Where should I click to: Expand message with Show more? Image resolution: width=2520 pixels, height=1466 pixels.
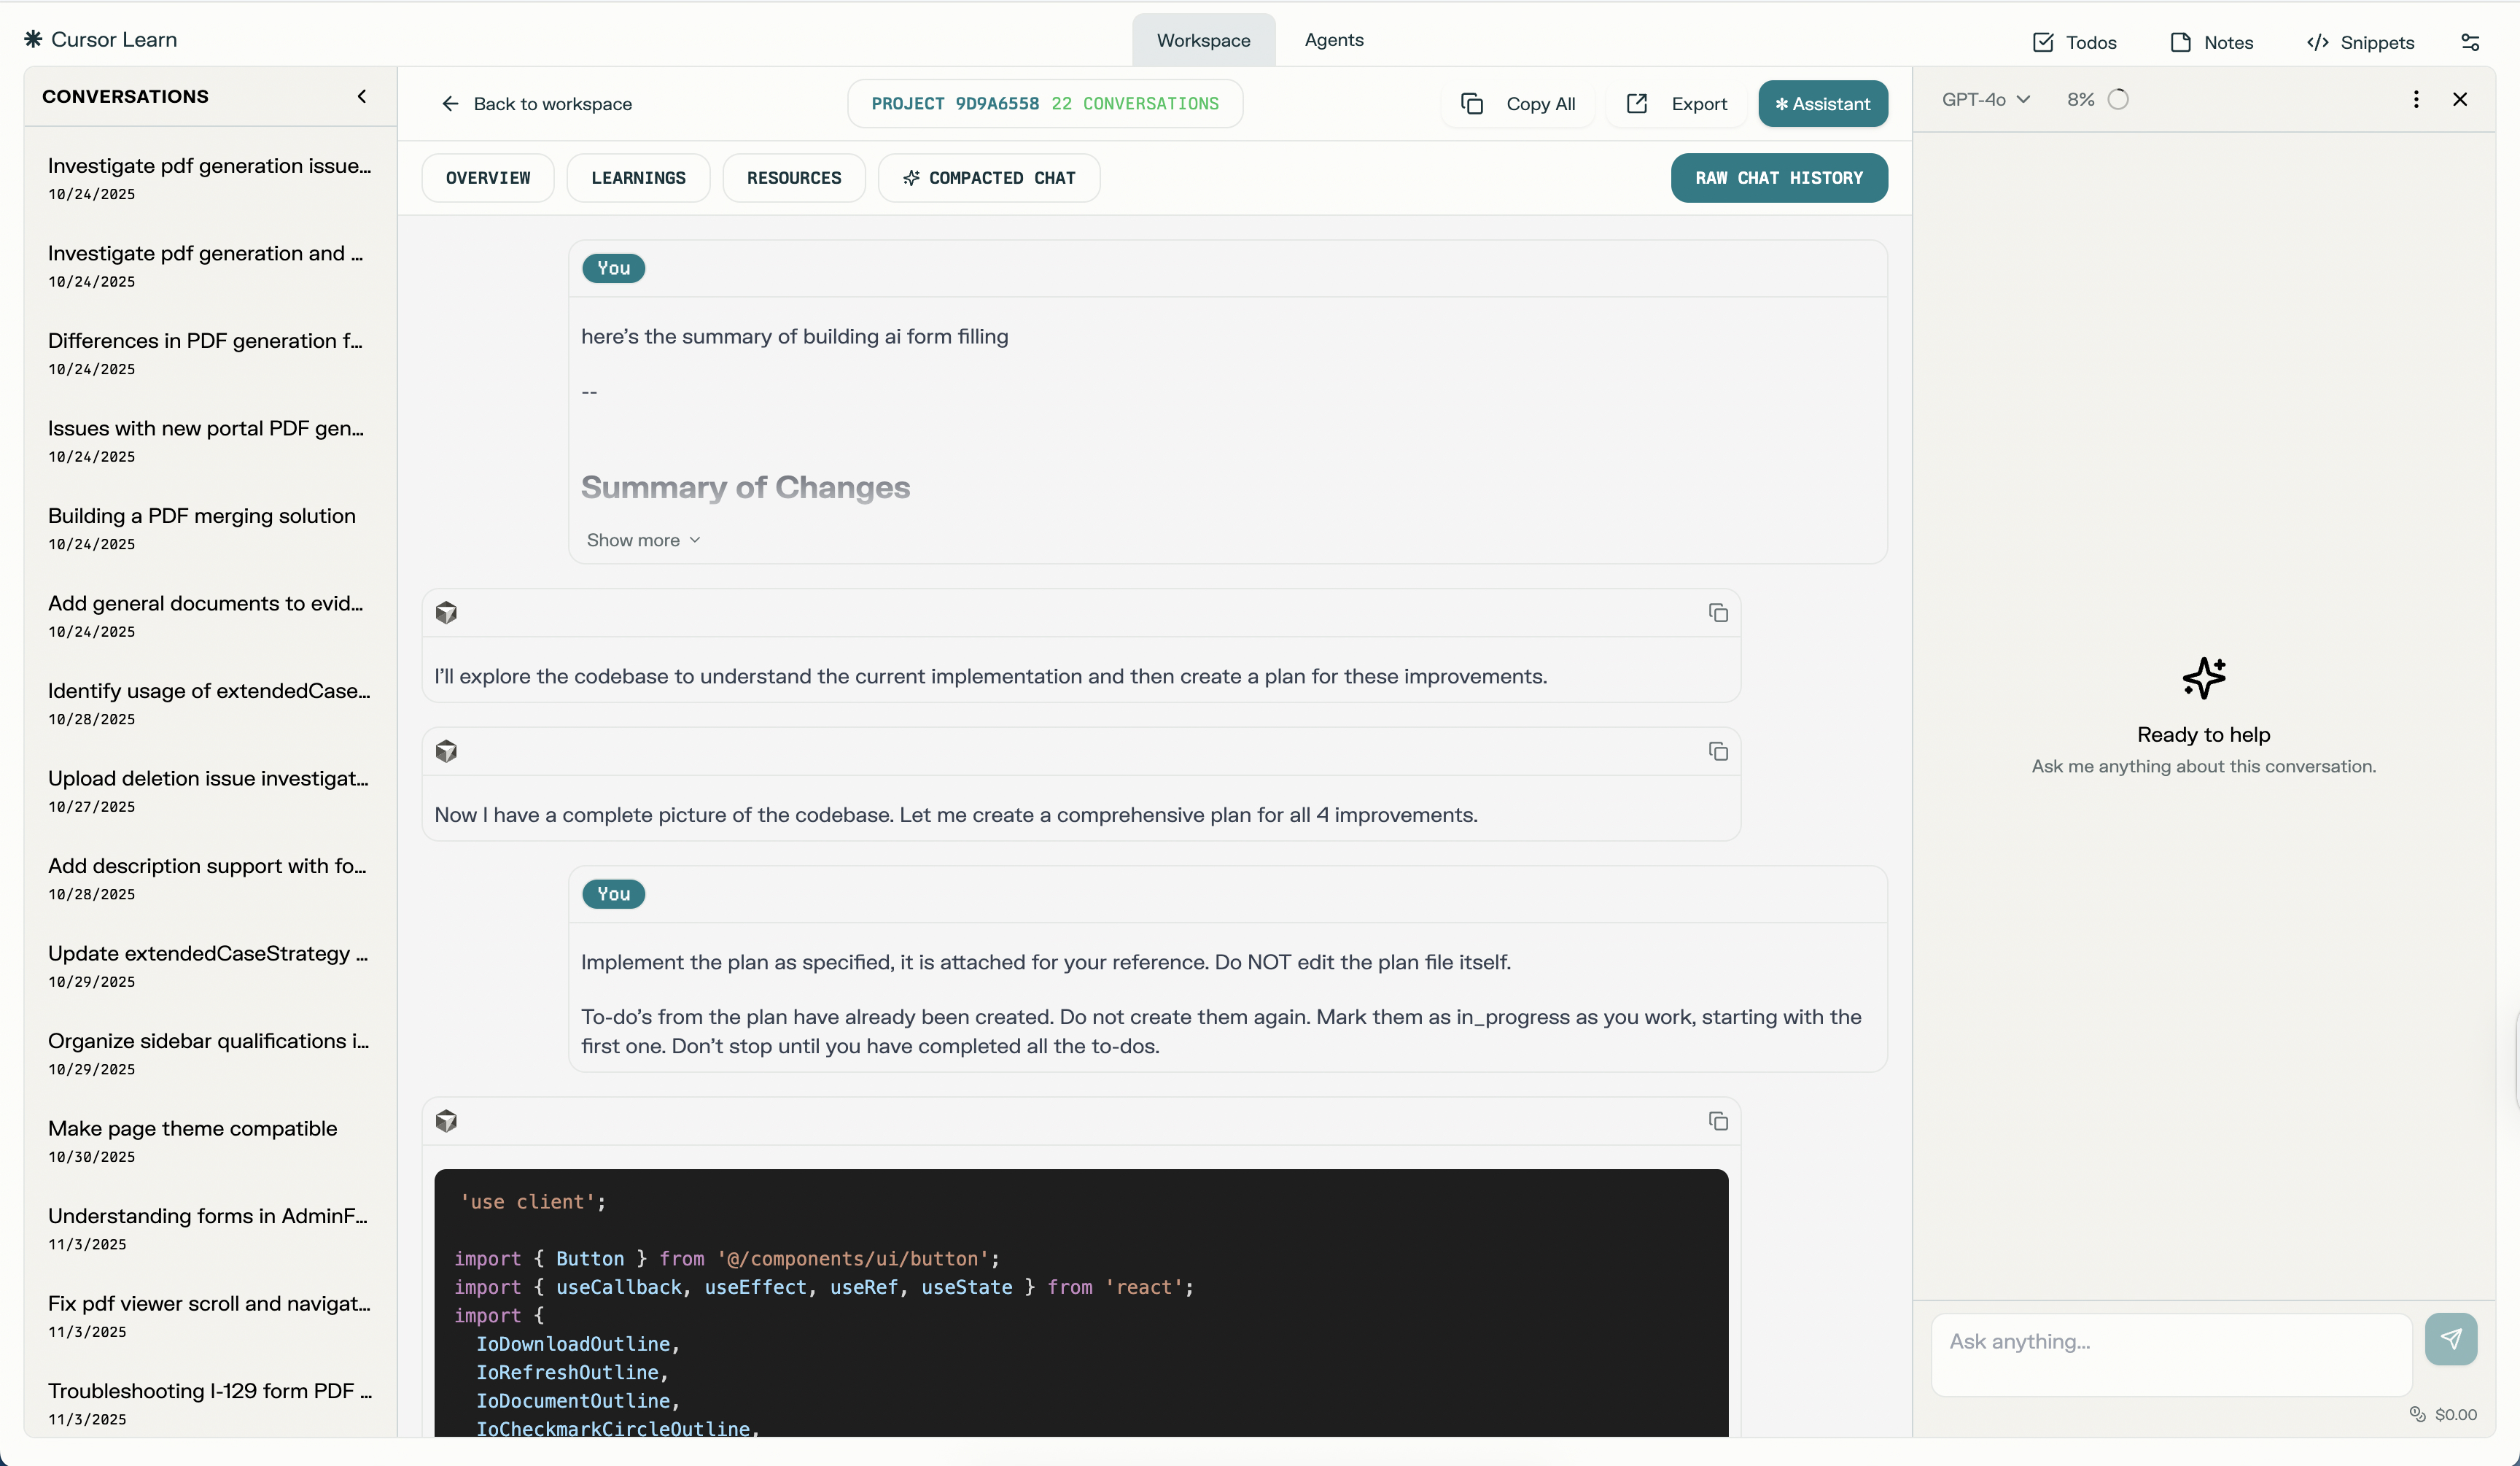coord(643,540)
